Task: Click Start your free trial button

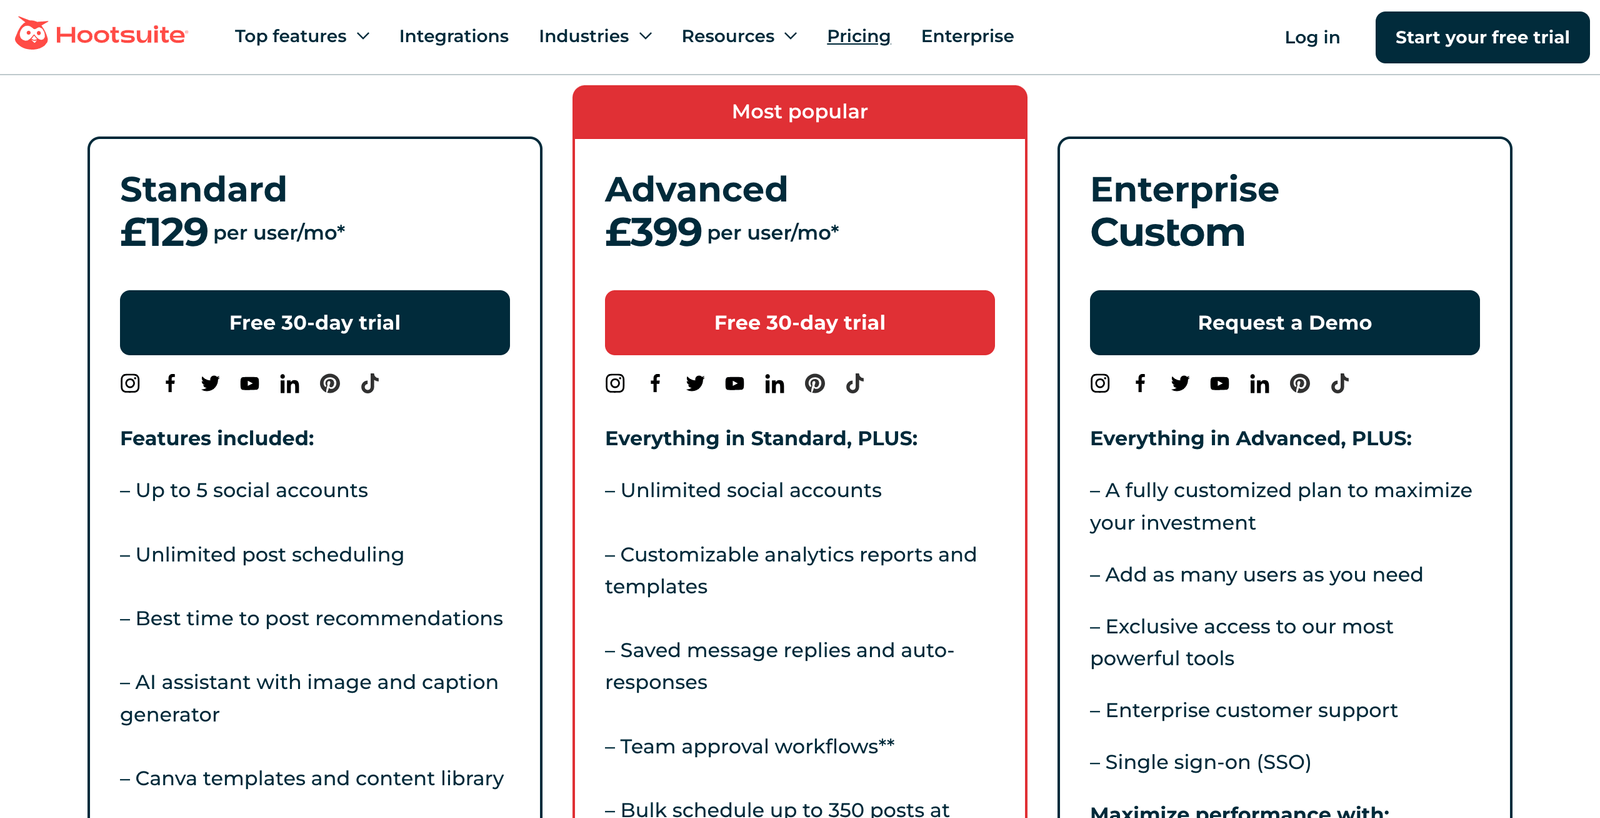Action: [x=1482, y=37]
